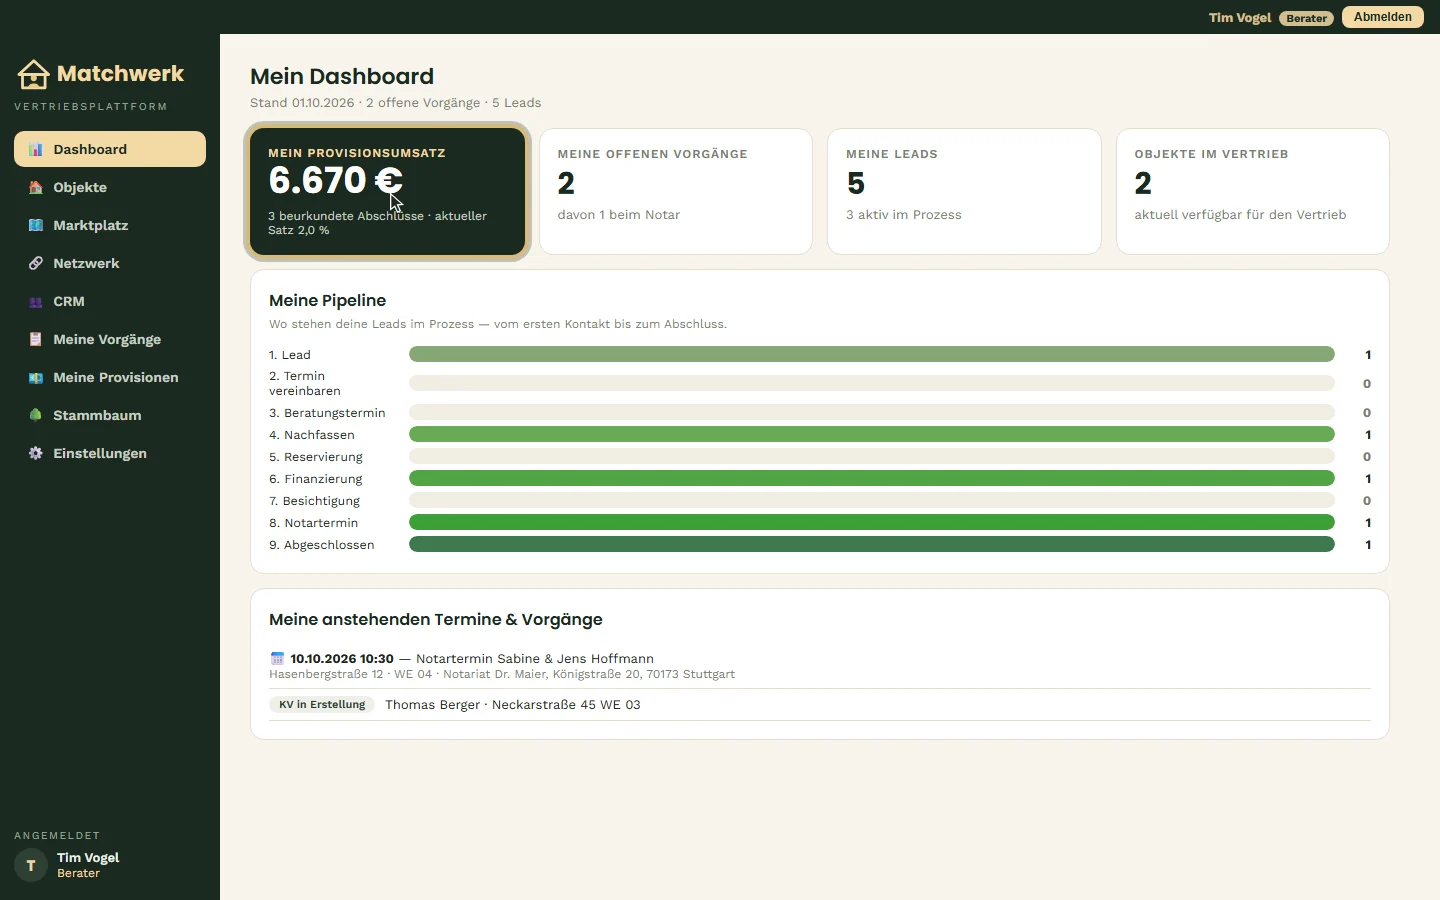Open the Meine offenen Vorgänge card

(676, 191)
